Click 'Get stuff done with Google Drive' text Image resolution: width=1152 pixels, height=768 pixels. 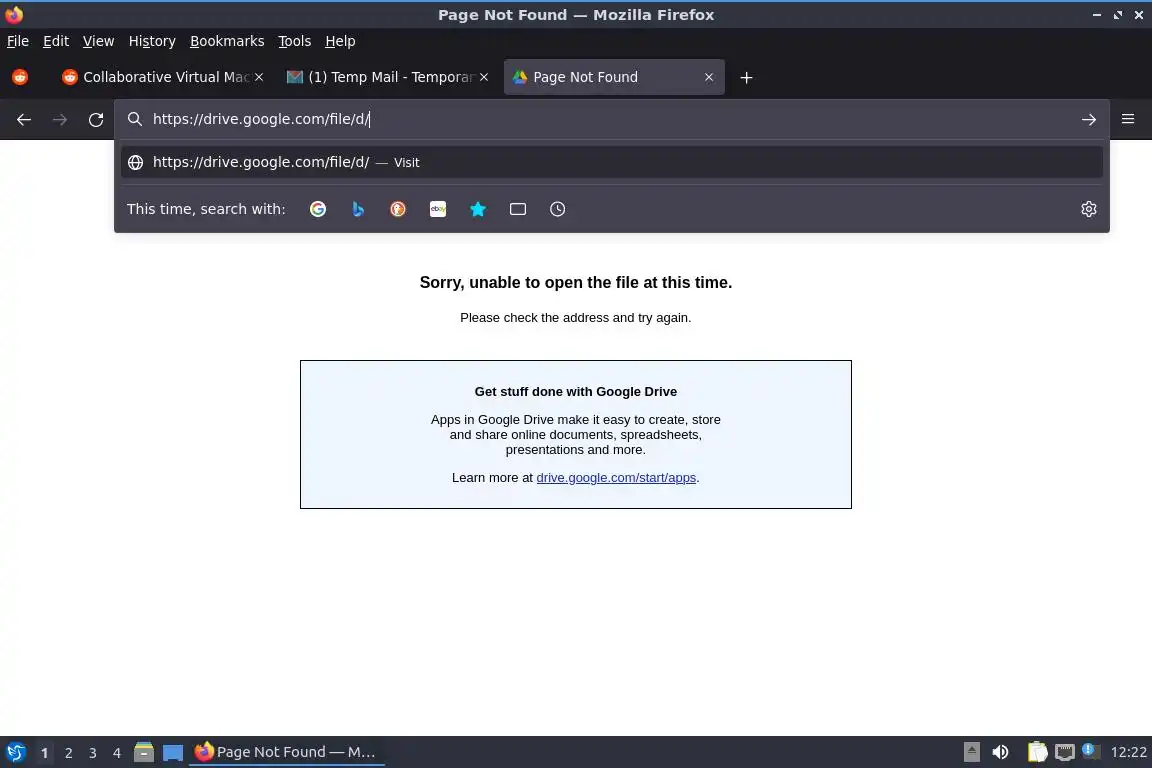tap(576, 392)
